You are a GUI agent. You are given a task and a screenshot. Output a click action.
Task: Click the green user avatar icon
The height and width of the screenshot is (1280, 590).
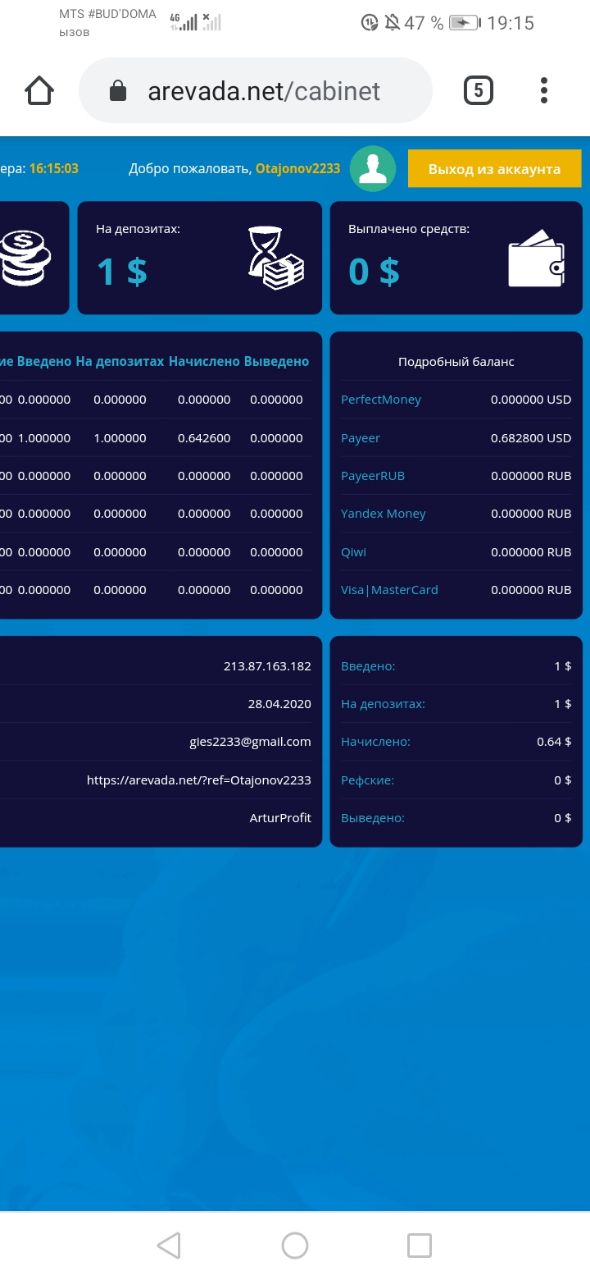tap(373, 168)
